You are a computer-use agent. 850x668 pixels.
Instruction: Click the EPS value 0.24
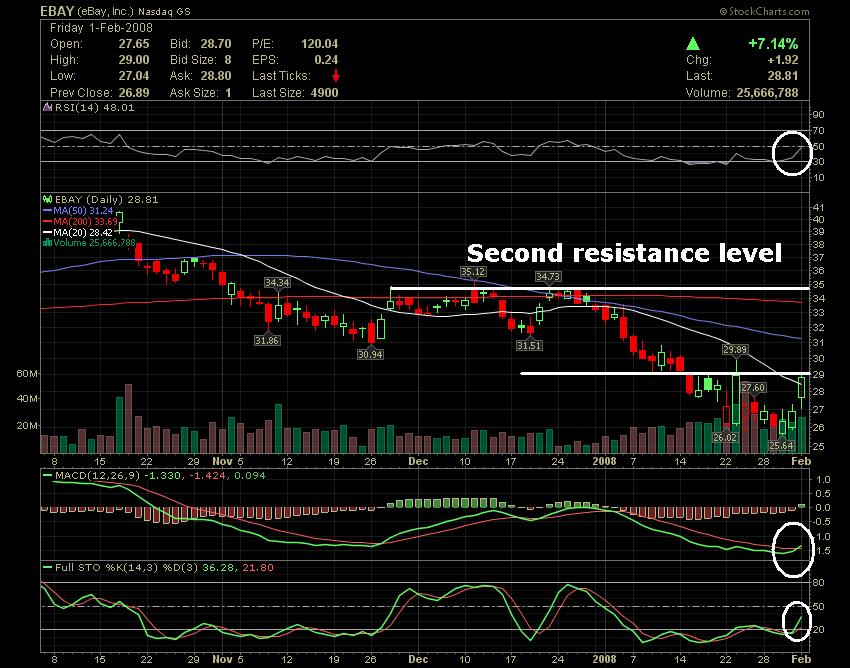point(326,60)
